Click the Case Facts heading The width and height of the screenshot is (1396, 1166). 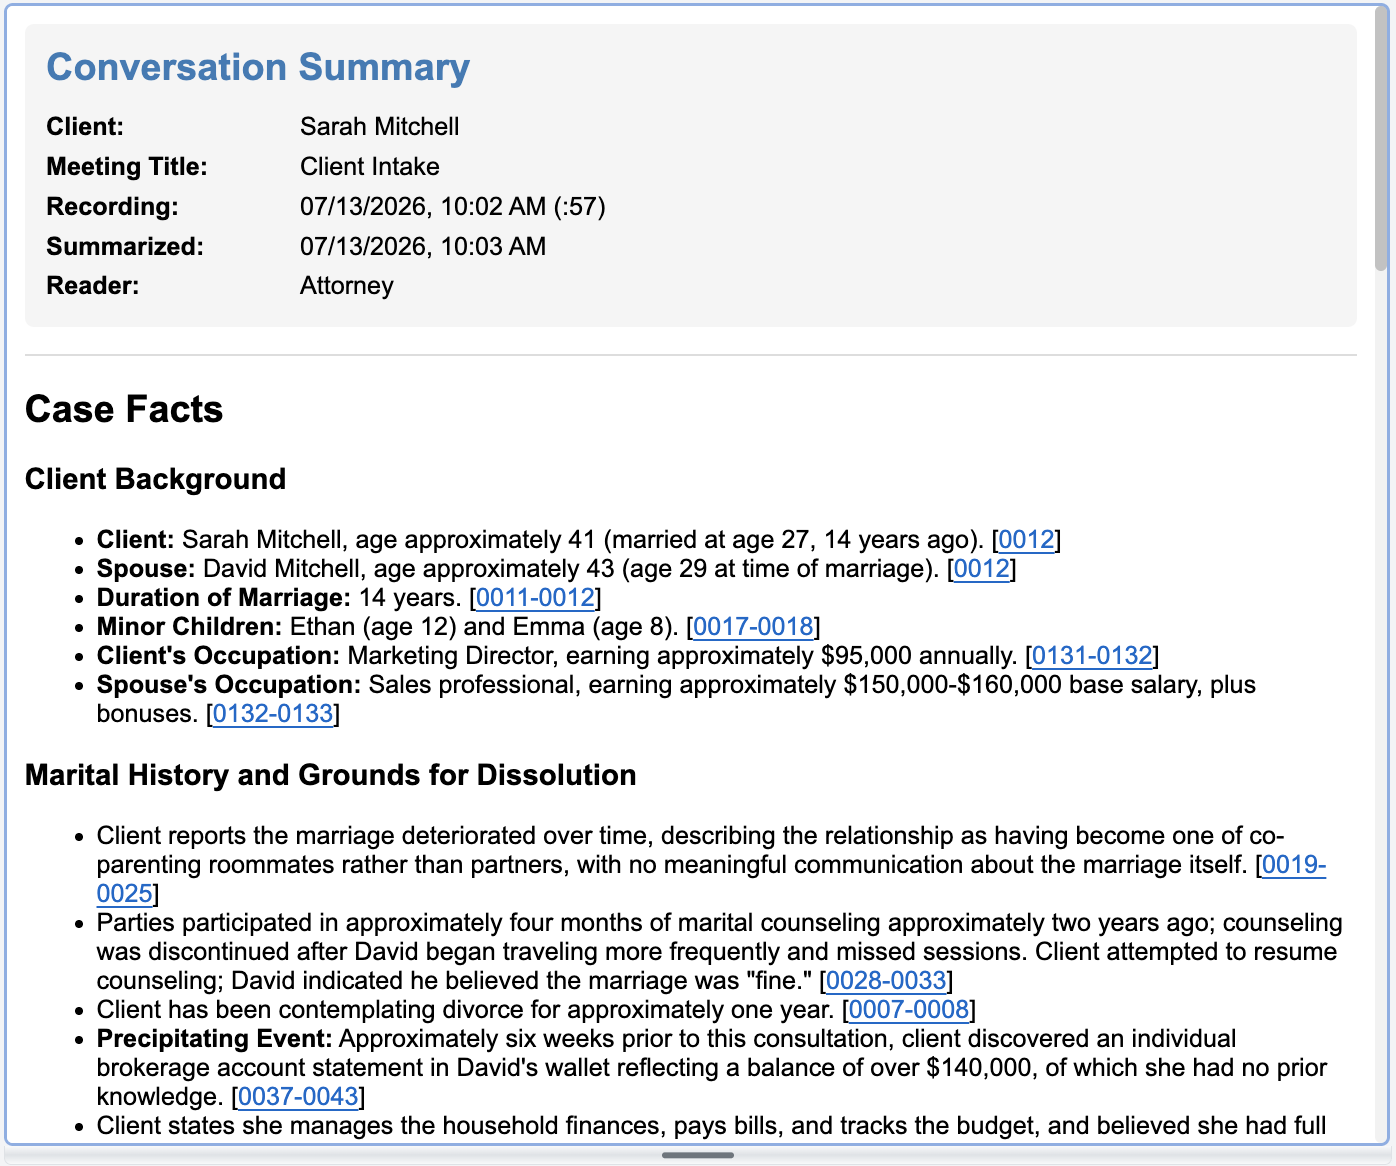124,409
